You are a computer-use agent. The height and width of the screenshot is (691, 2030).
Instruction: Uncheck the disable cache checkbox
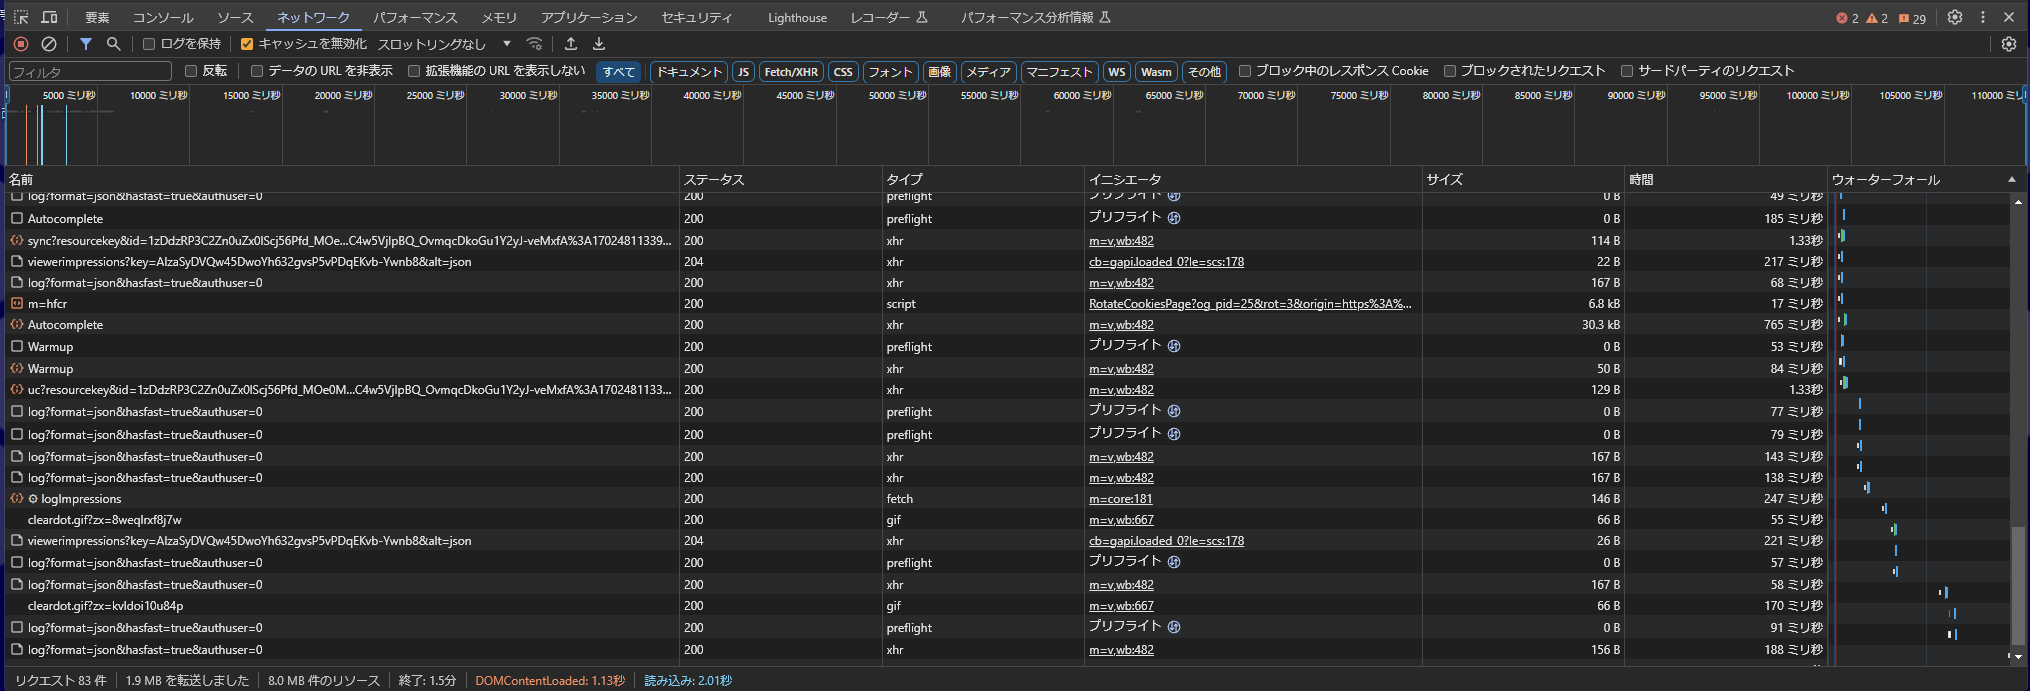coord(247,44)
